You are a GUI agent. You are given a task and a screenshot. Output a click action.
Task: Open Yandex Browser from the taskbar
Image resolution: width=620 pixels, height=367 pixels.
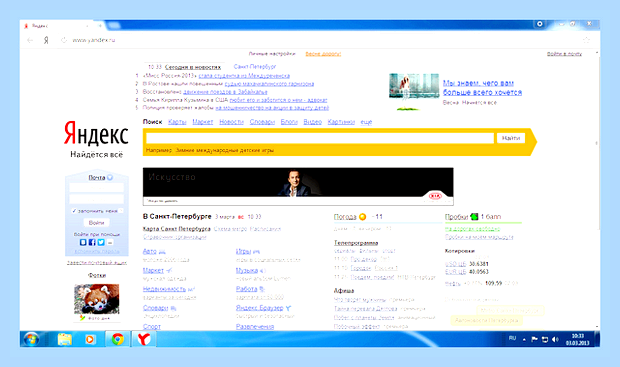144,339
